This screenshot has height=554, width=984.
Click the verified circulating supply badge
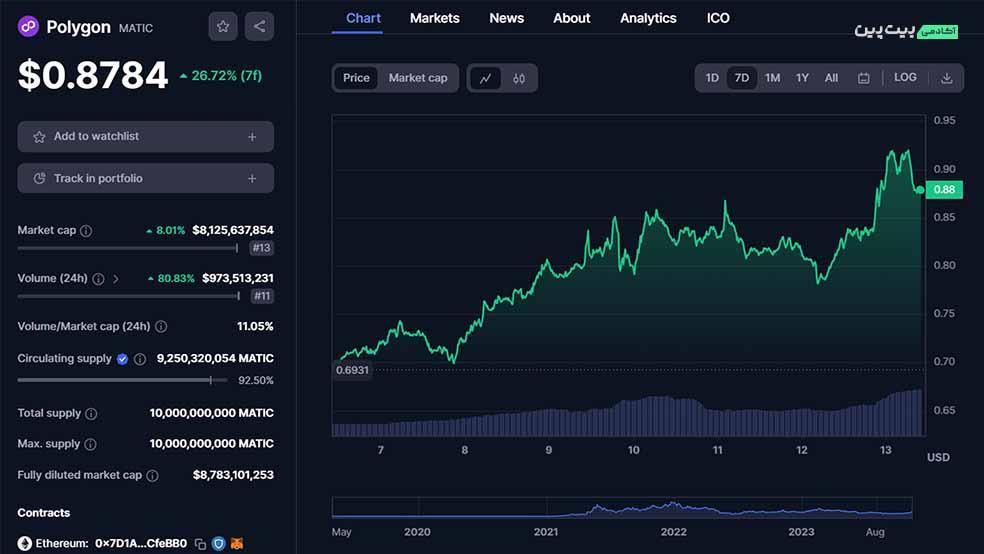pyautogui.click(x=122, y=359)
